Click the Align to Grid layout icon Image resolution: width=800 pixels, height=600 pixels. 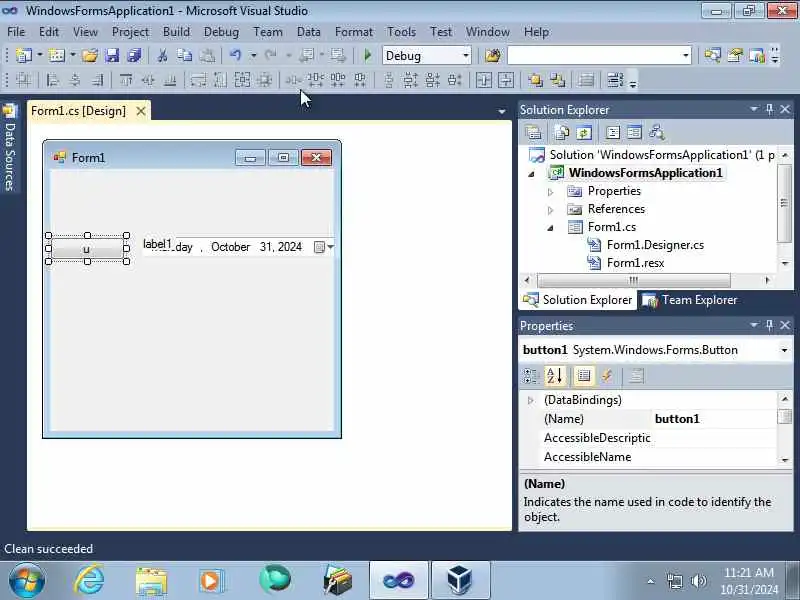pyautogui.click(x=23, y=80)
